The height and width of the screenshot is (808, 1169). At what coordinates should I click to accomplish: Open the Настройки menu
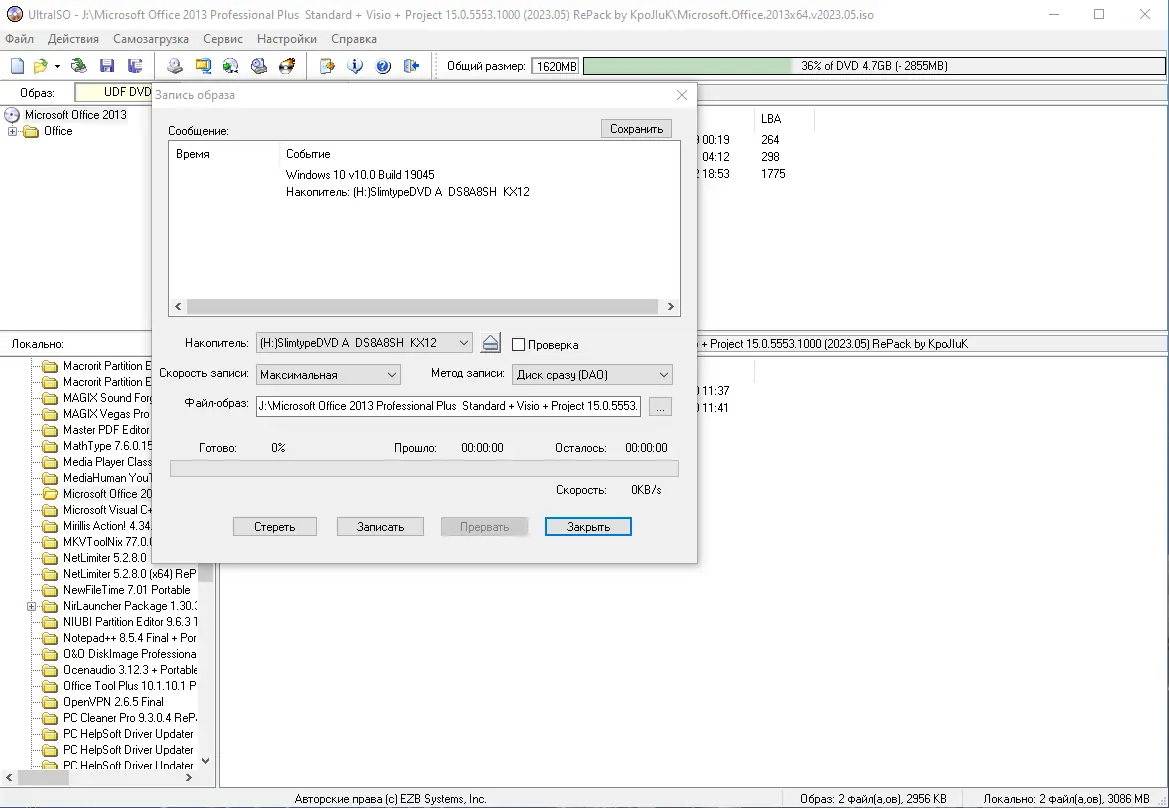286,39
